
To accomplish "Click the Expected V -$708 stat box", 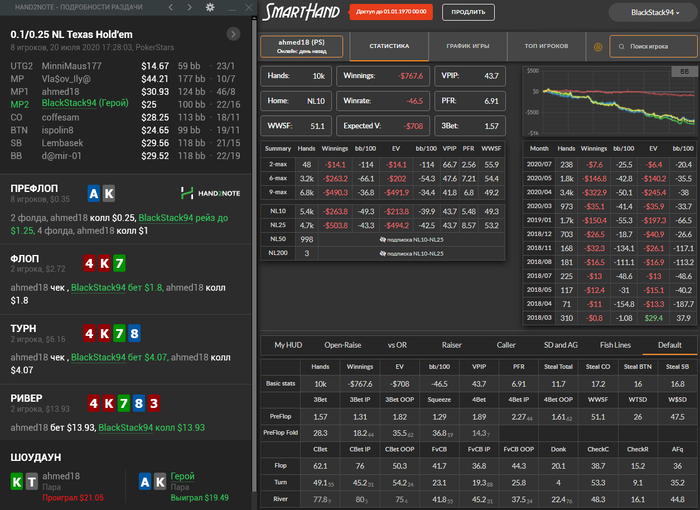I will tap(383, 126).
